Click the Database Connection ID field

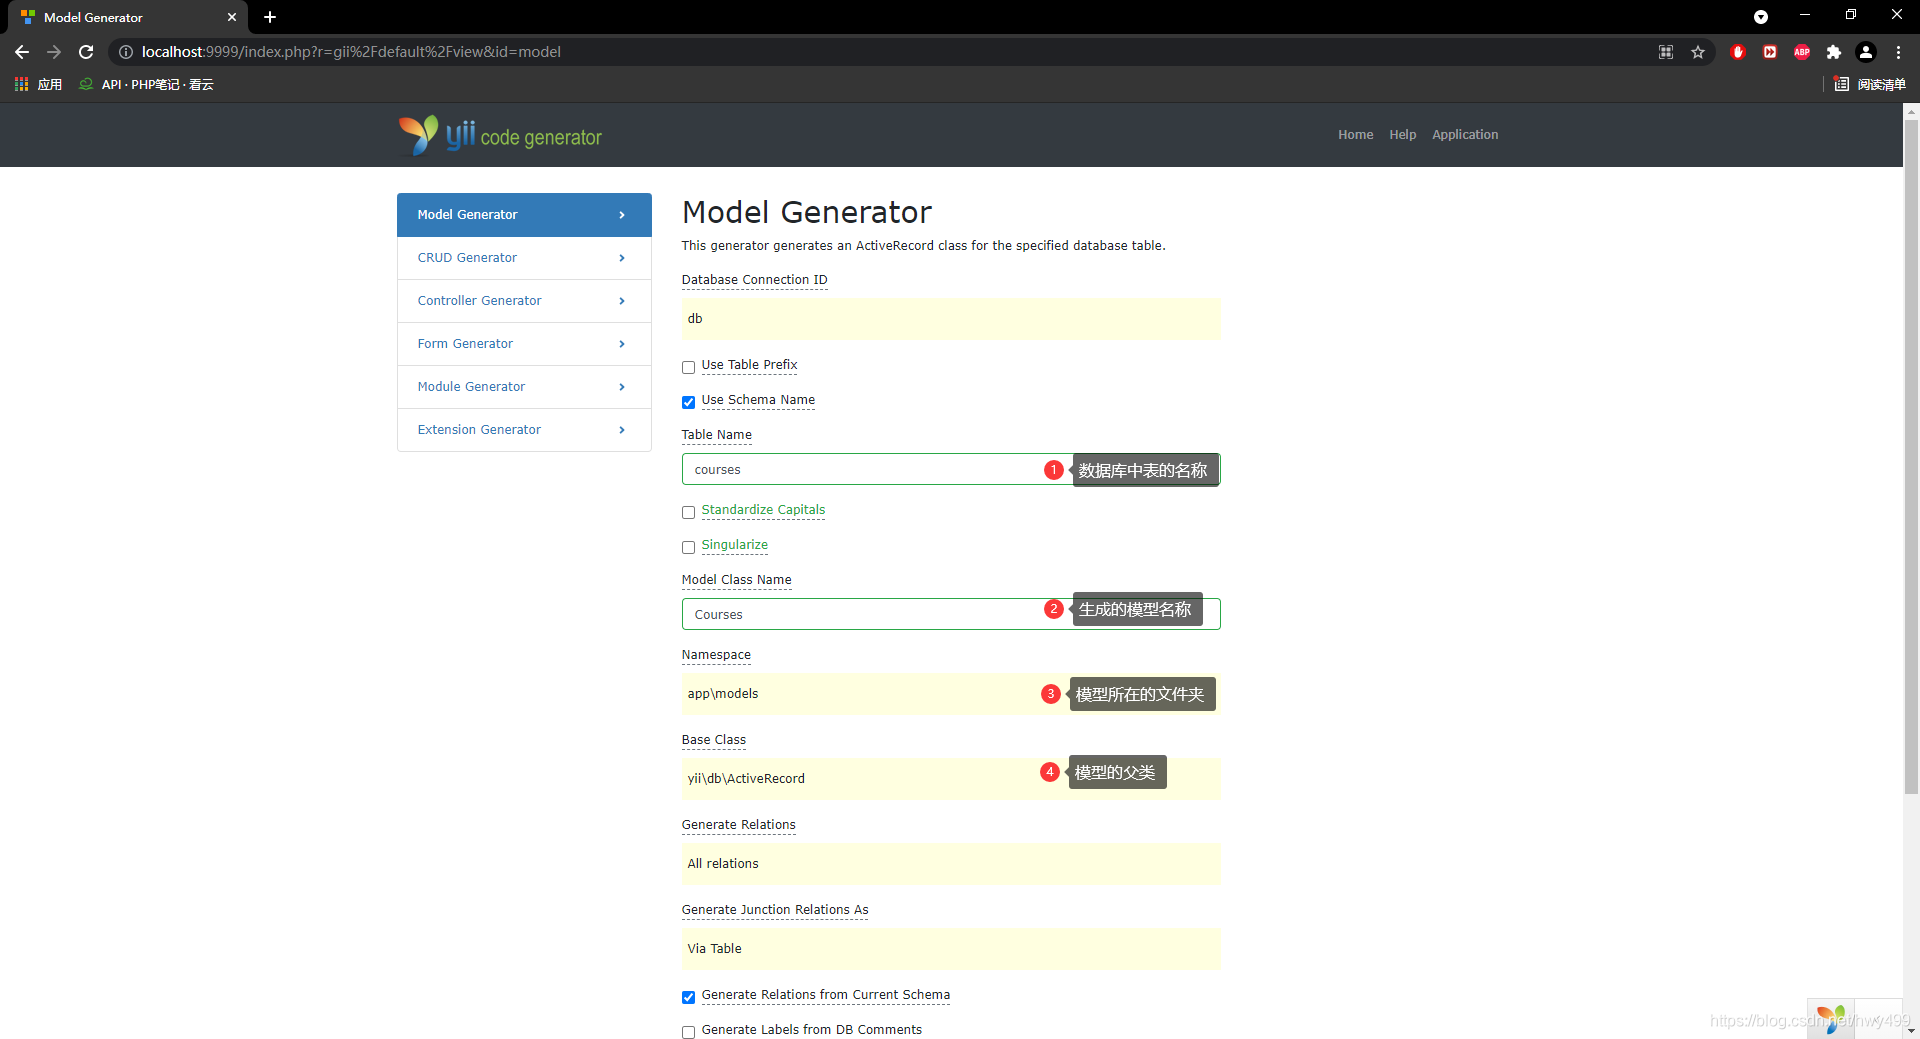(x=951, y=319)
